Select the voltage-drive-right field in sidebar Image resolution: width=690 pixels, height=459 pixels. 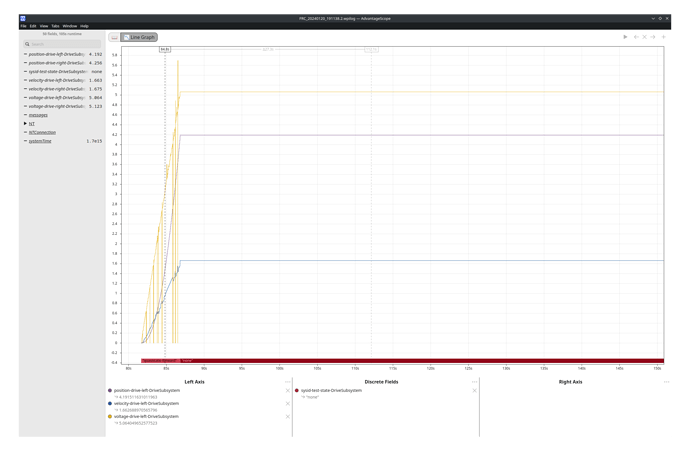point(56,106)
